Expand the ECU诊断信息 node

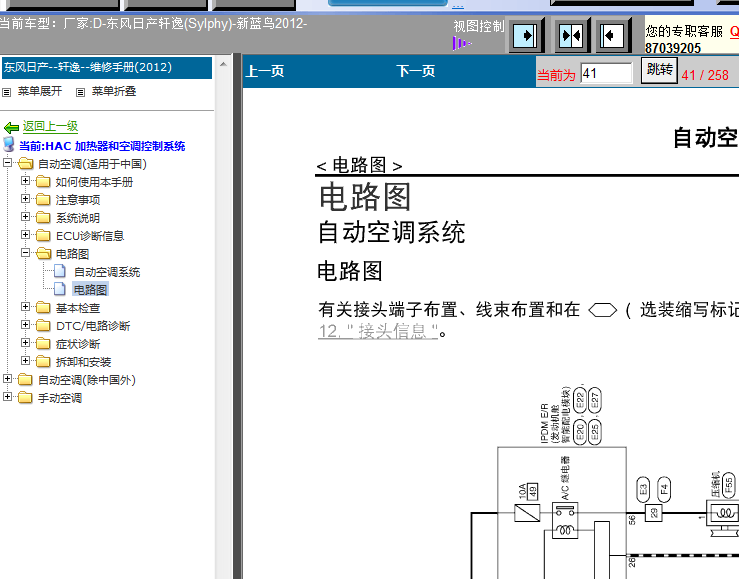click(x=25, y=235)
